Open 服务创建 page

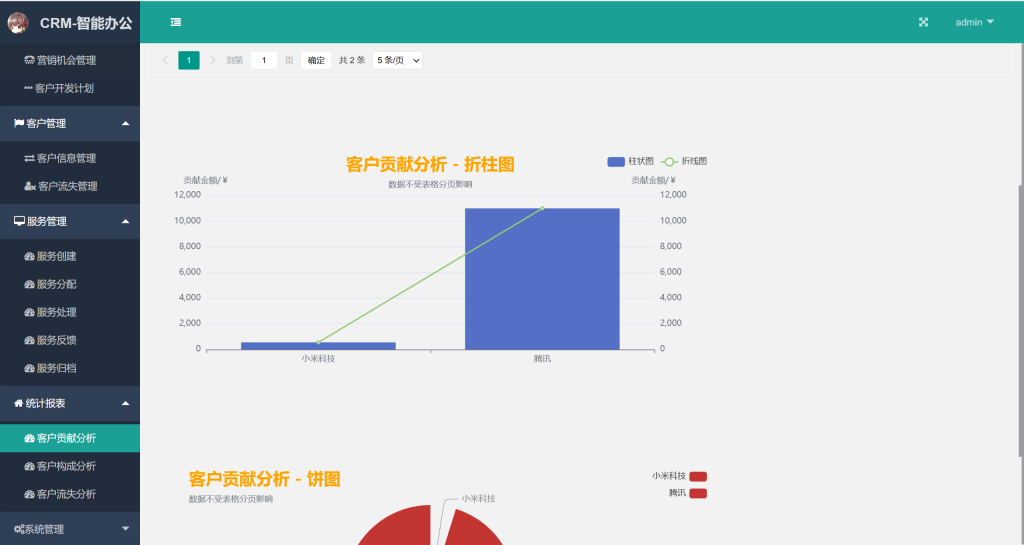point(70,257)
